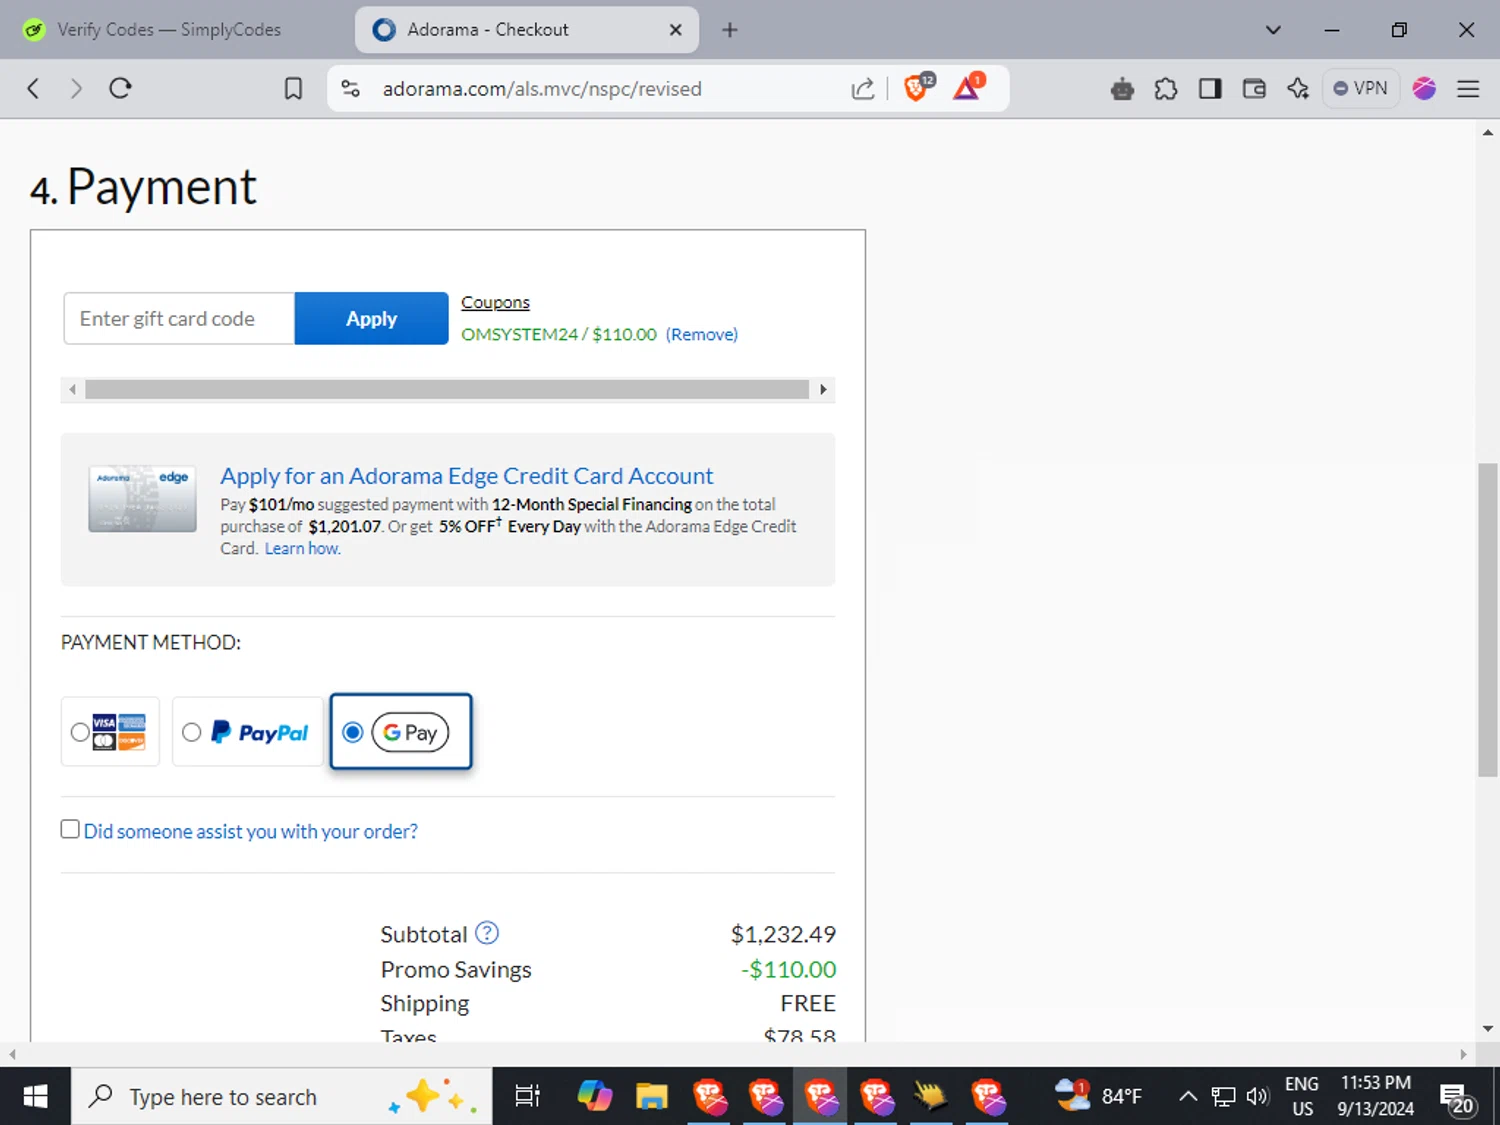Open Windows Start menu

point(35,1097)
